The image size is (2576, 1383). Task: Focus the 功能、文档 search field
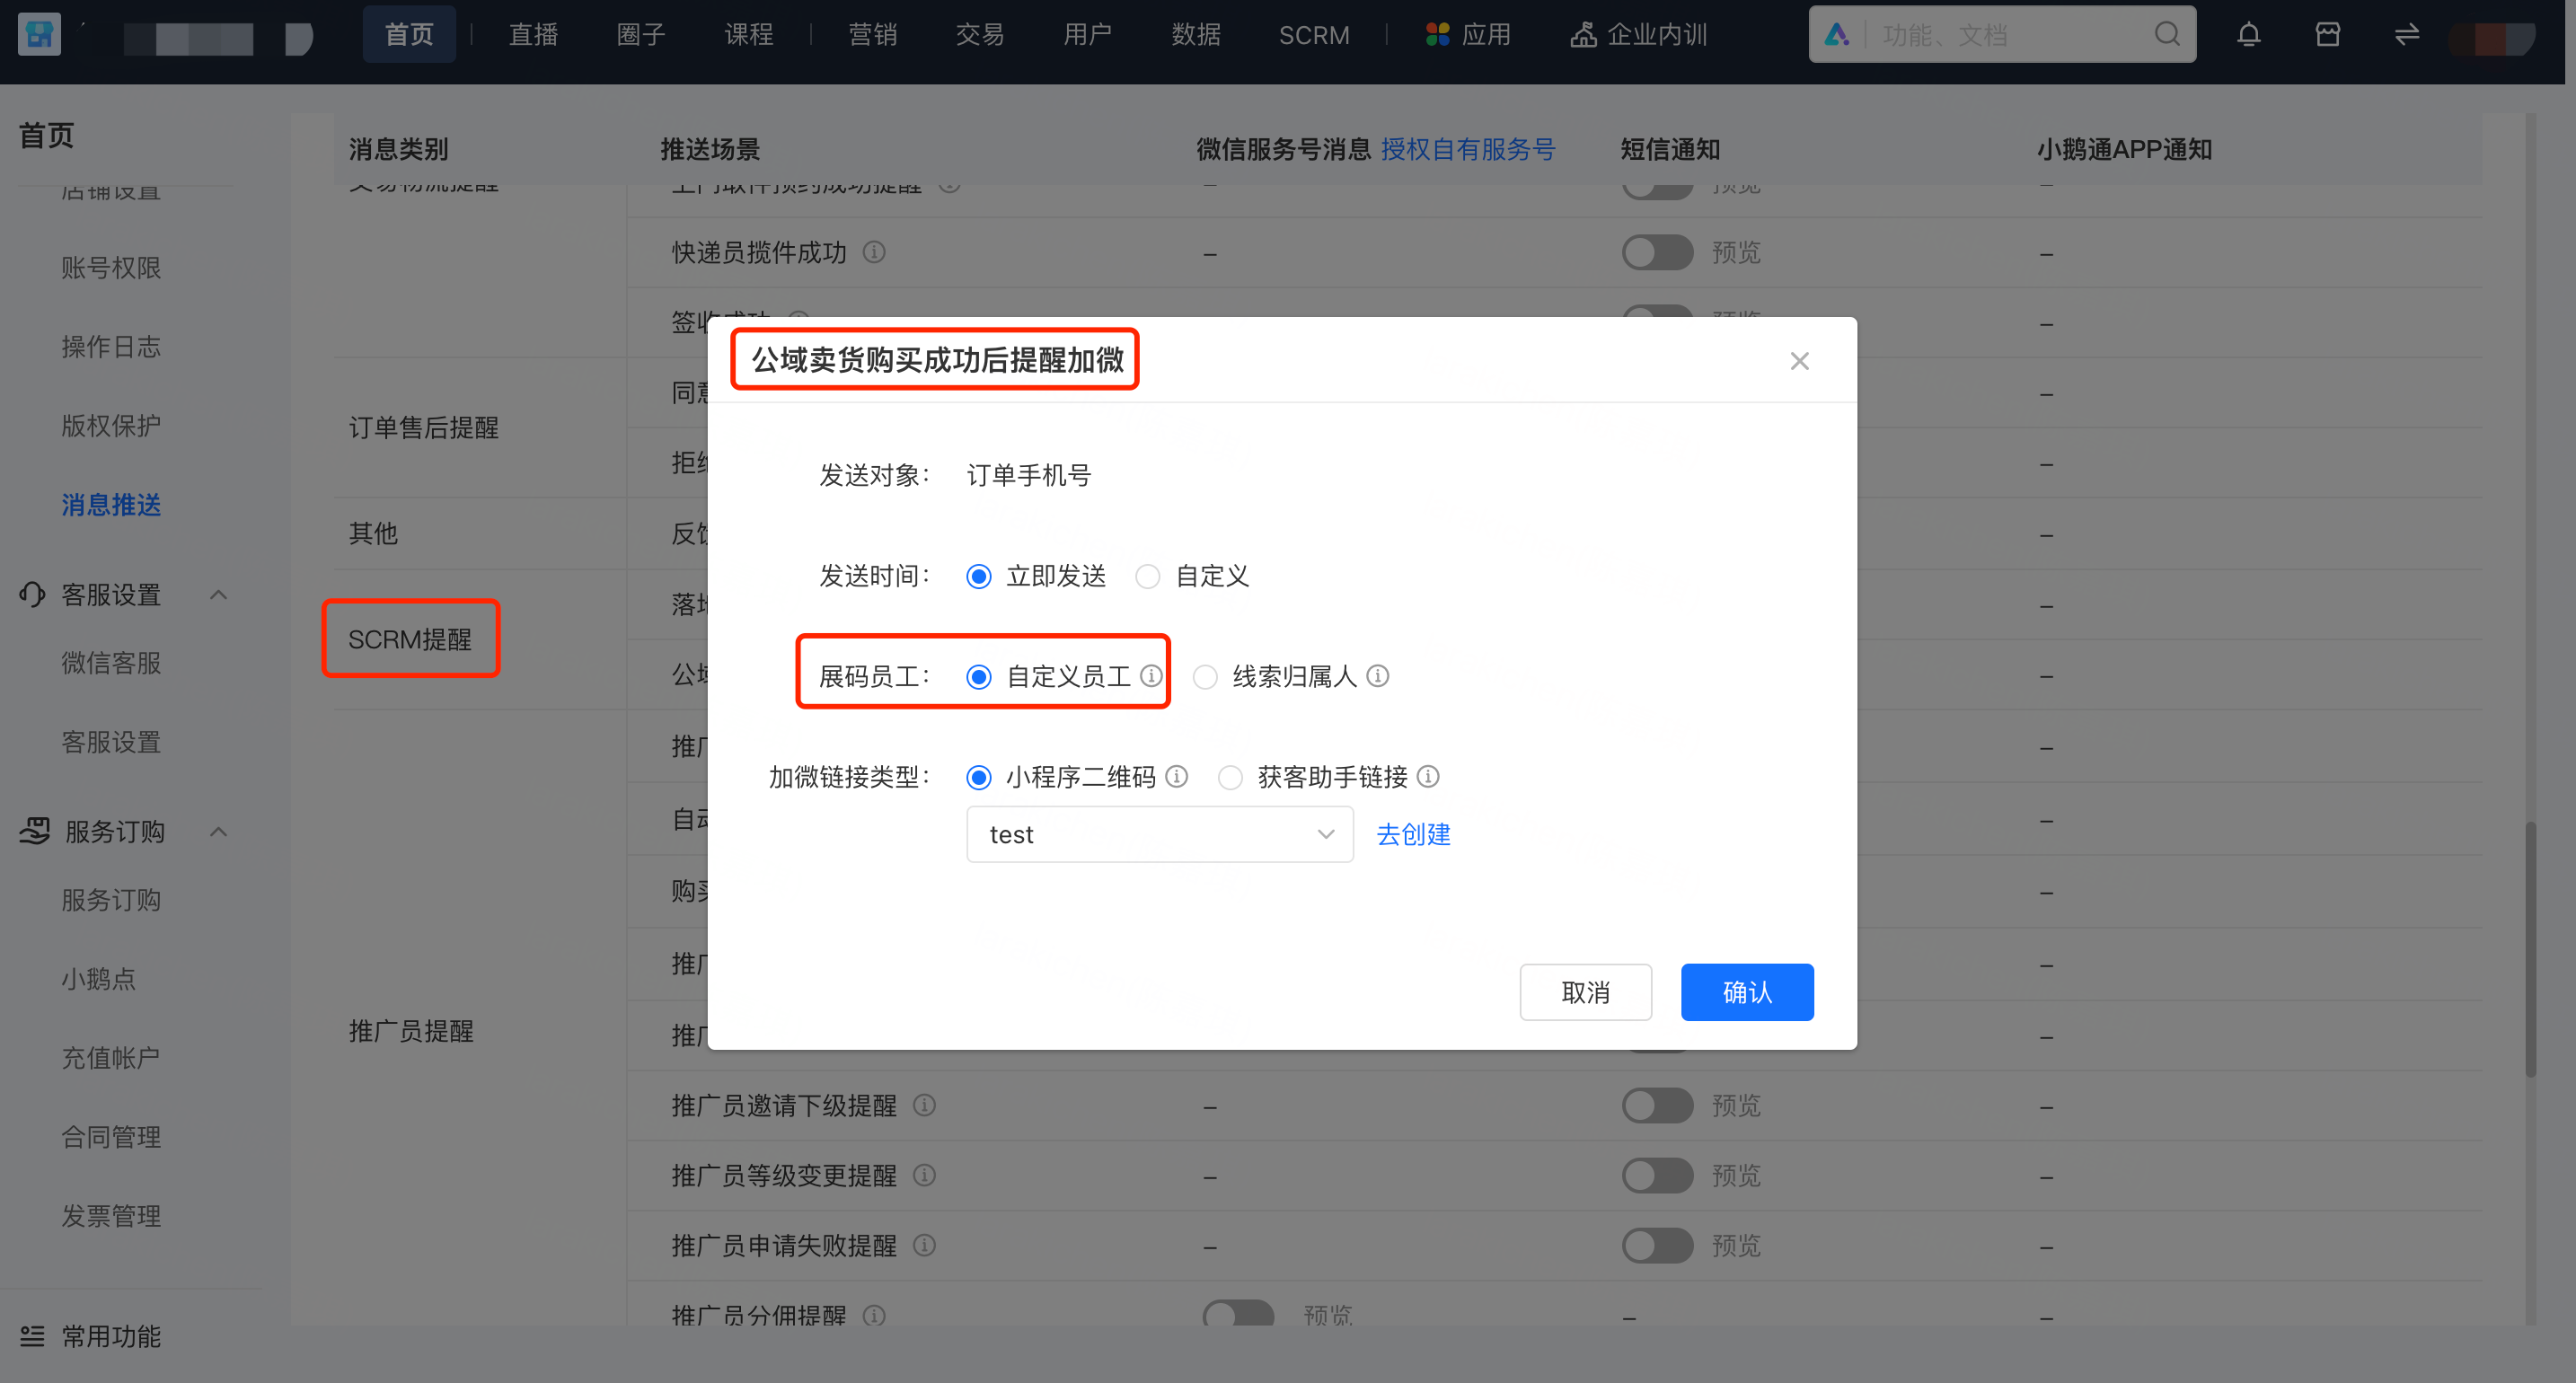(2003, 35)
